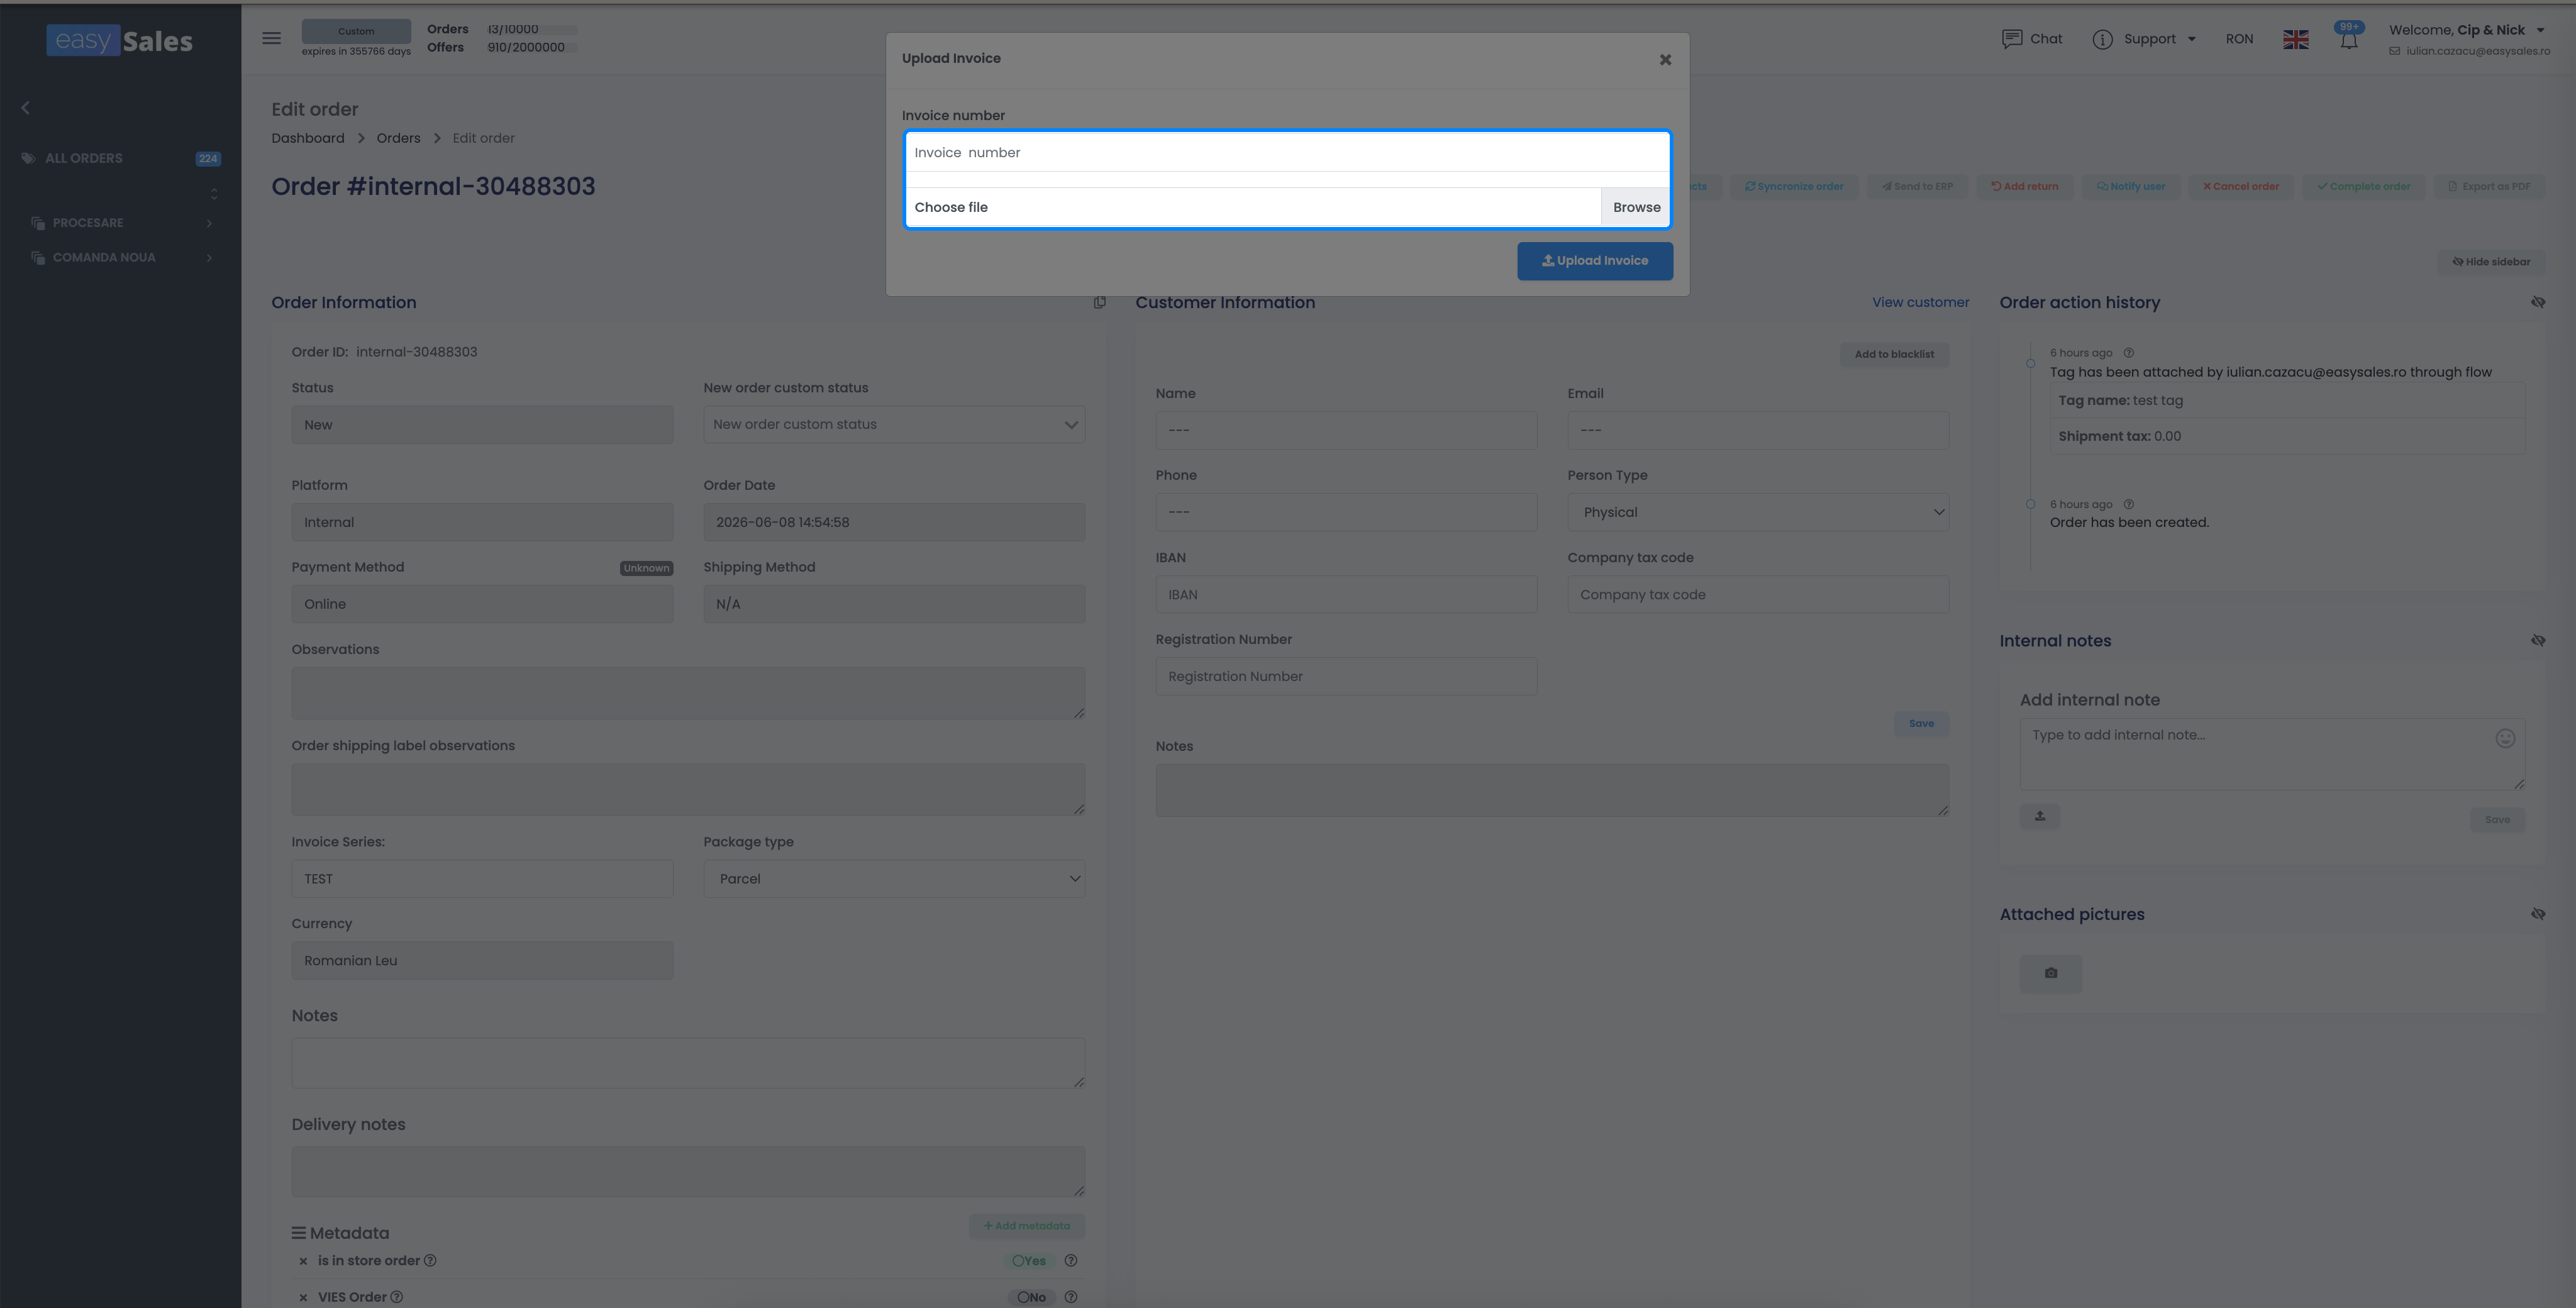Click Notify user button

(2131, 187)
